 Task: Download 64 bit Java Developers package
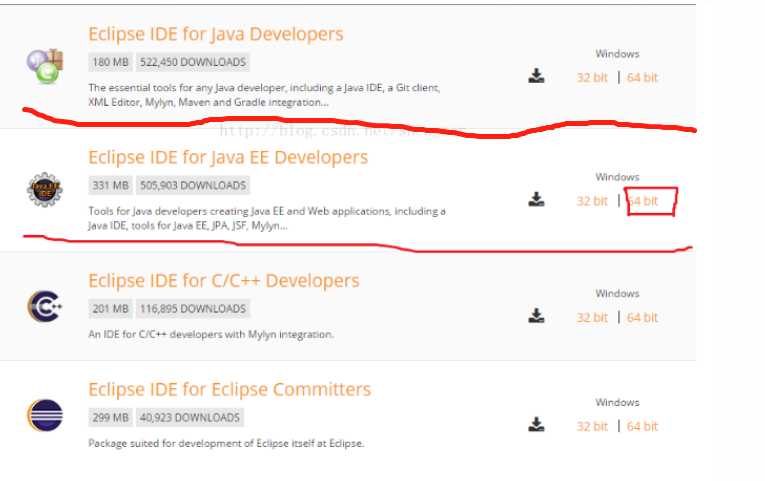pos(642,78)
